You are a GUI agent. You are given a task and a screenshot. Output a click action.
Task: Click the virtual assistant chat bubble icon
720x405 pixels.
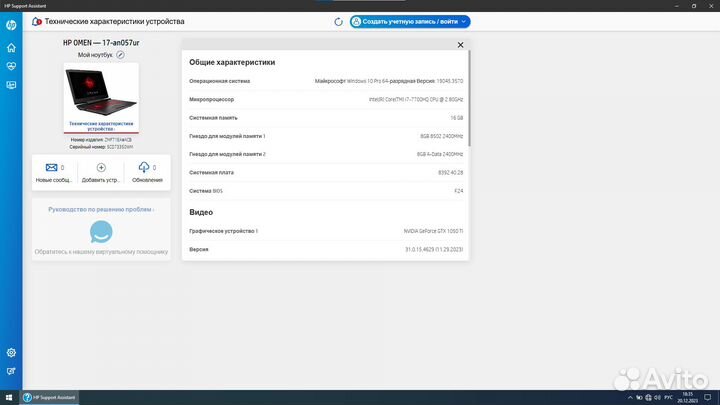pos(101,231)
